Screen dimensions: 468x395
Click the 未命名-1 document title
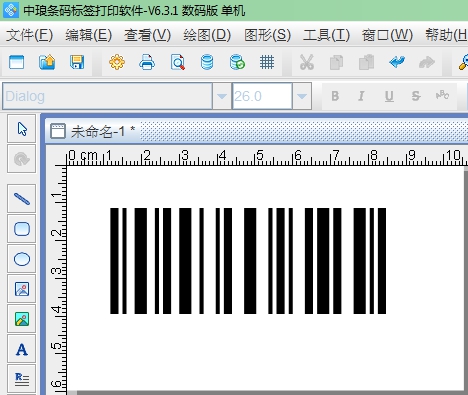(x=103, y=131)
